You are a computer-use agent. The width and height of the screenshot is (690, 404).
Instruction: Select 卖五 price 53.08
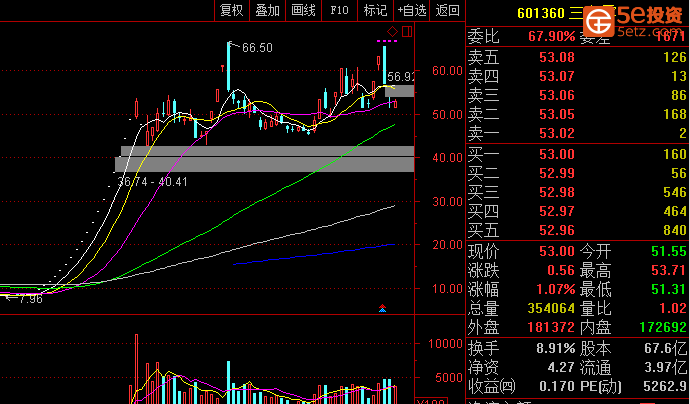[x=557, y=57]
